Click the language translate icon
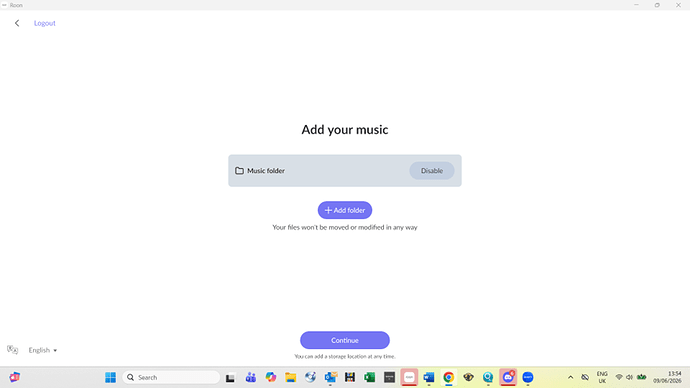The height and width of the screenshot is (388, 690). (12, 350)
